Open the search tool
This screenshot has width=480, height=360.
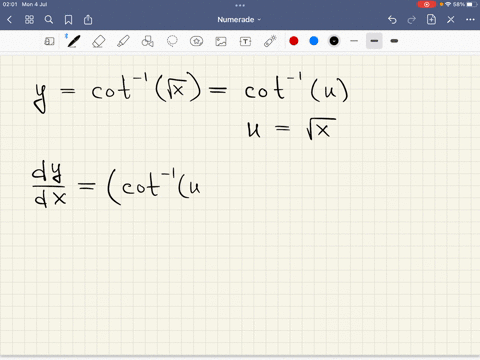(49, 20)
